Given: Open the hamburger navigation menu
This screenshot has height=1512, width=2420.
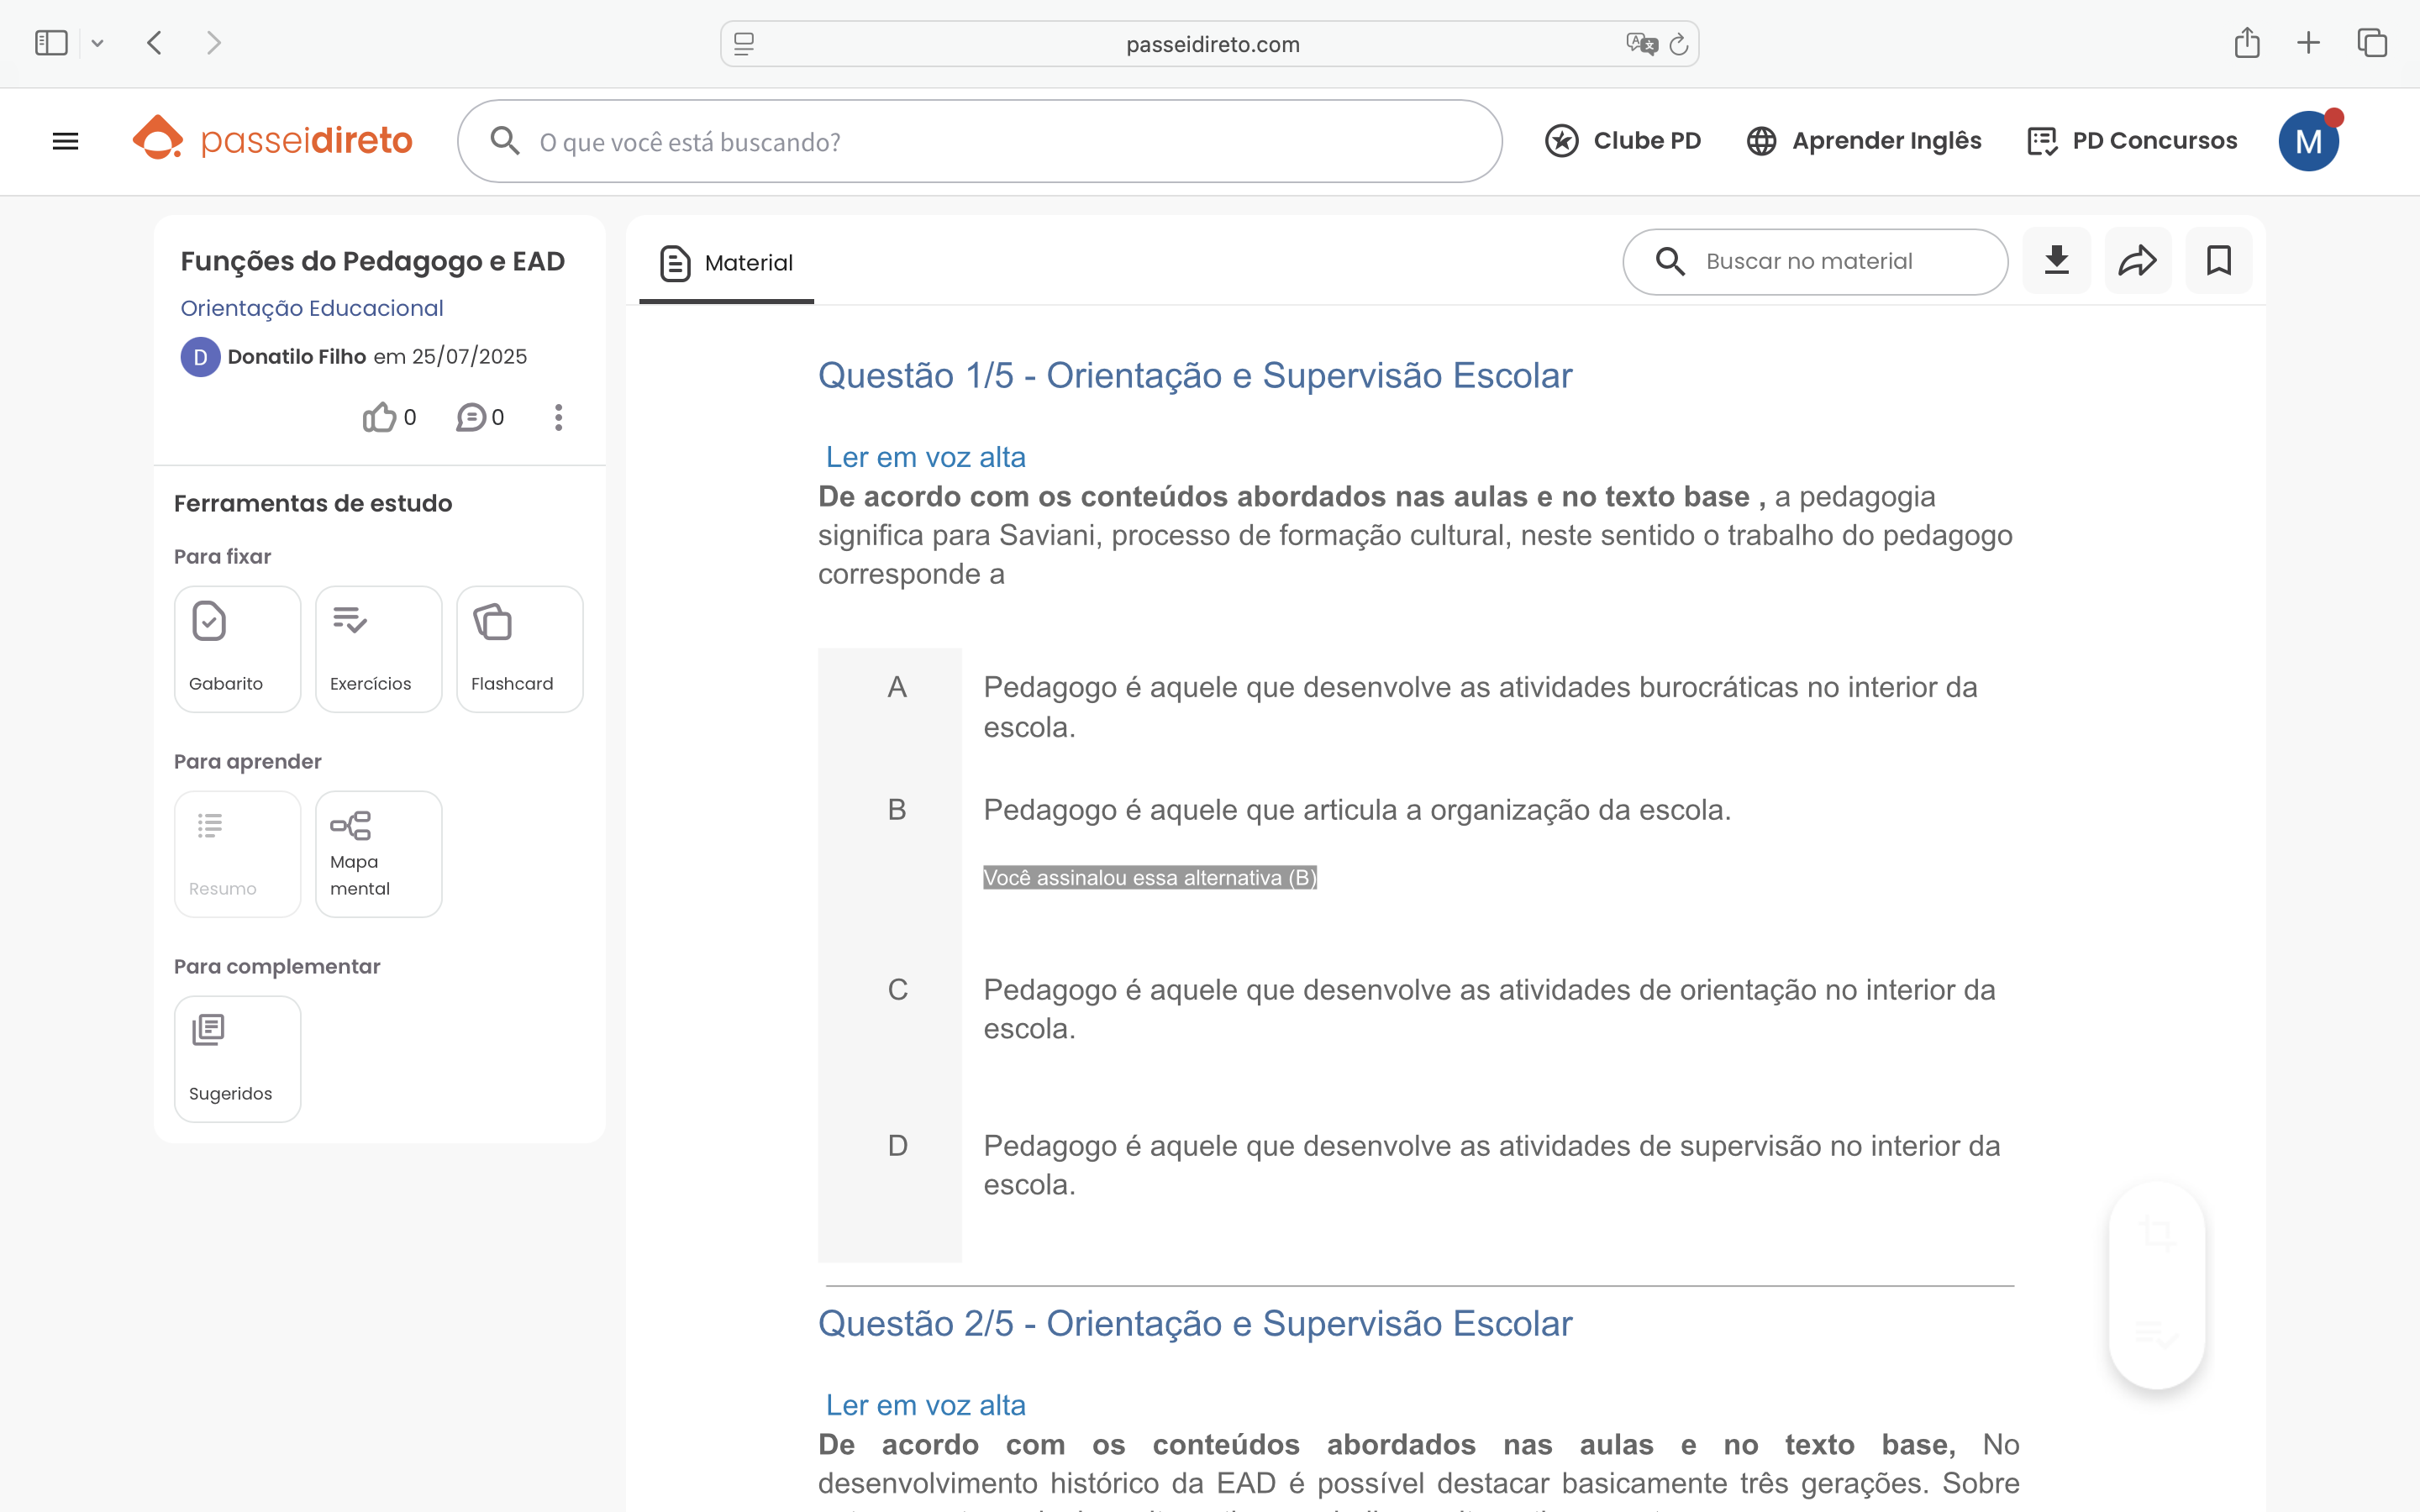Looking at the screenshot, I should pyautogui.click(x=65, y=141).
